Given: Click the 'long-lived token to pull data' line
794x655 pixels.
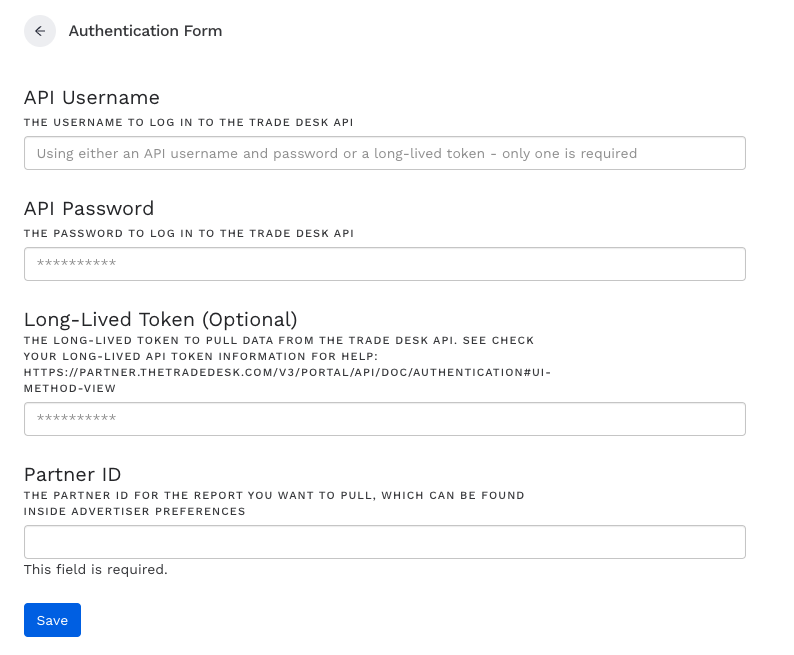Looking at the screenshot, I should (x=279, y=341).
